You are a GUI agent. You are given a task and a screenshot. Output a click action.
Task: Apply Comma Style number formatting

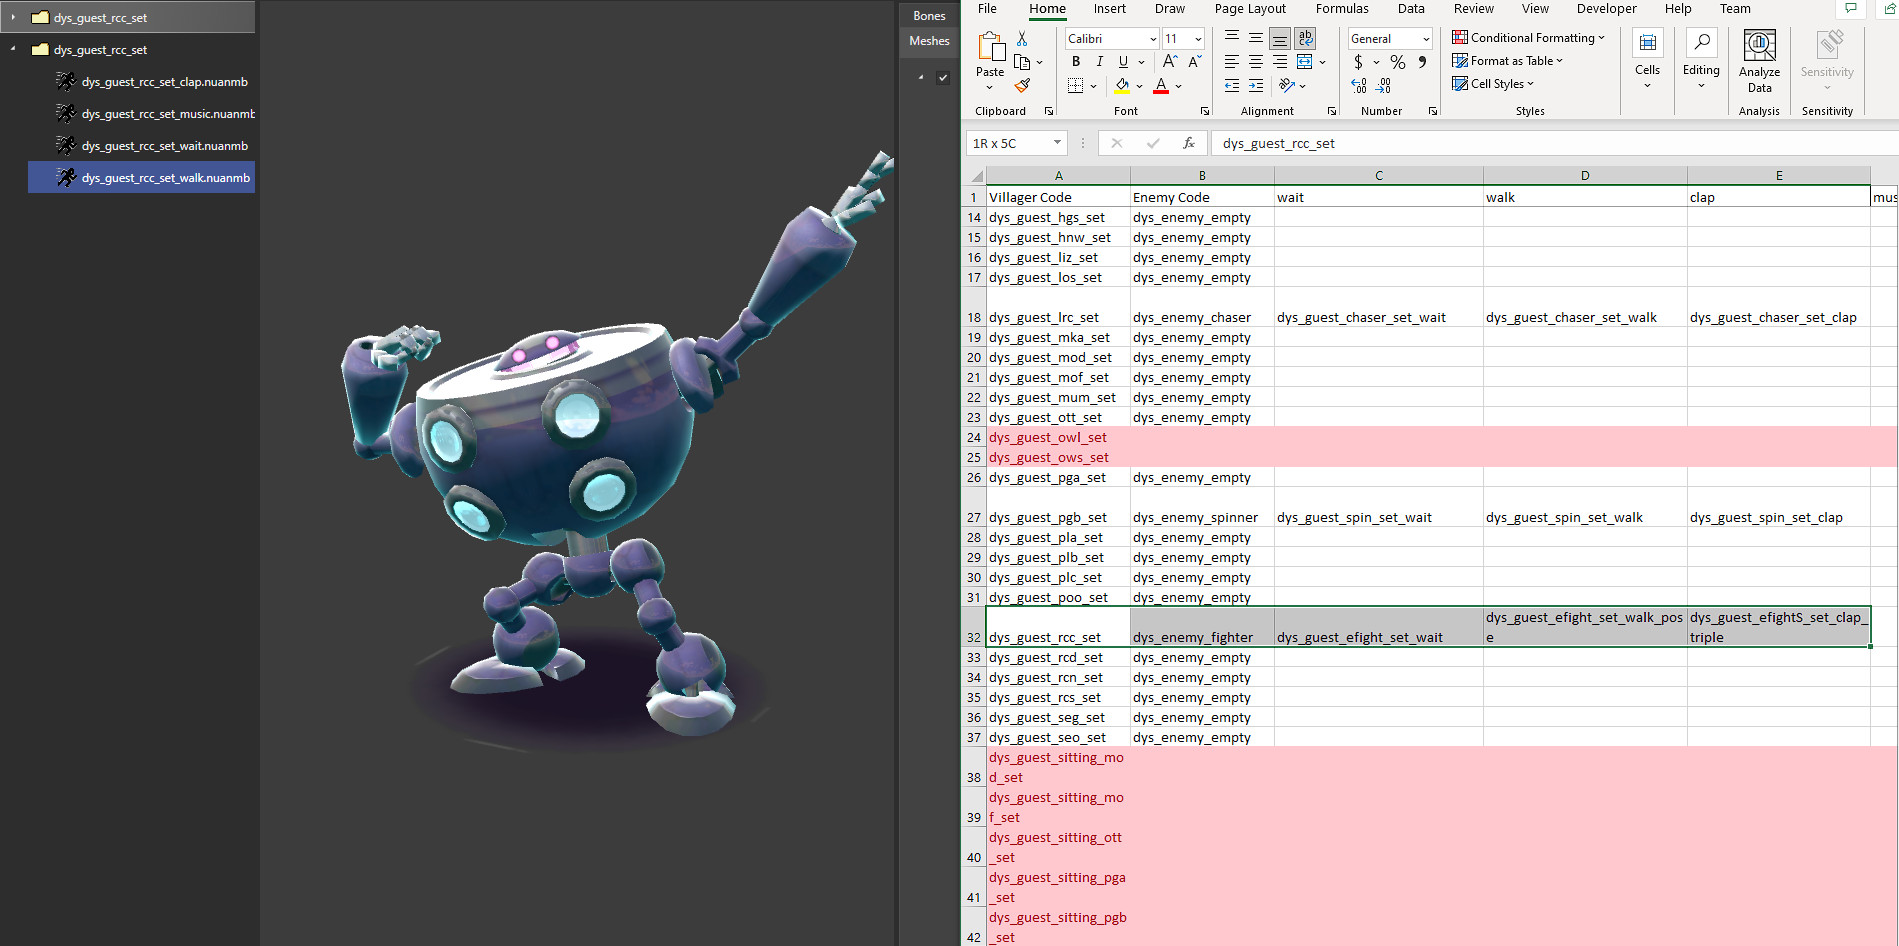pyautogui.click(x=1422, y=62)
